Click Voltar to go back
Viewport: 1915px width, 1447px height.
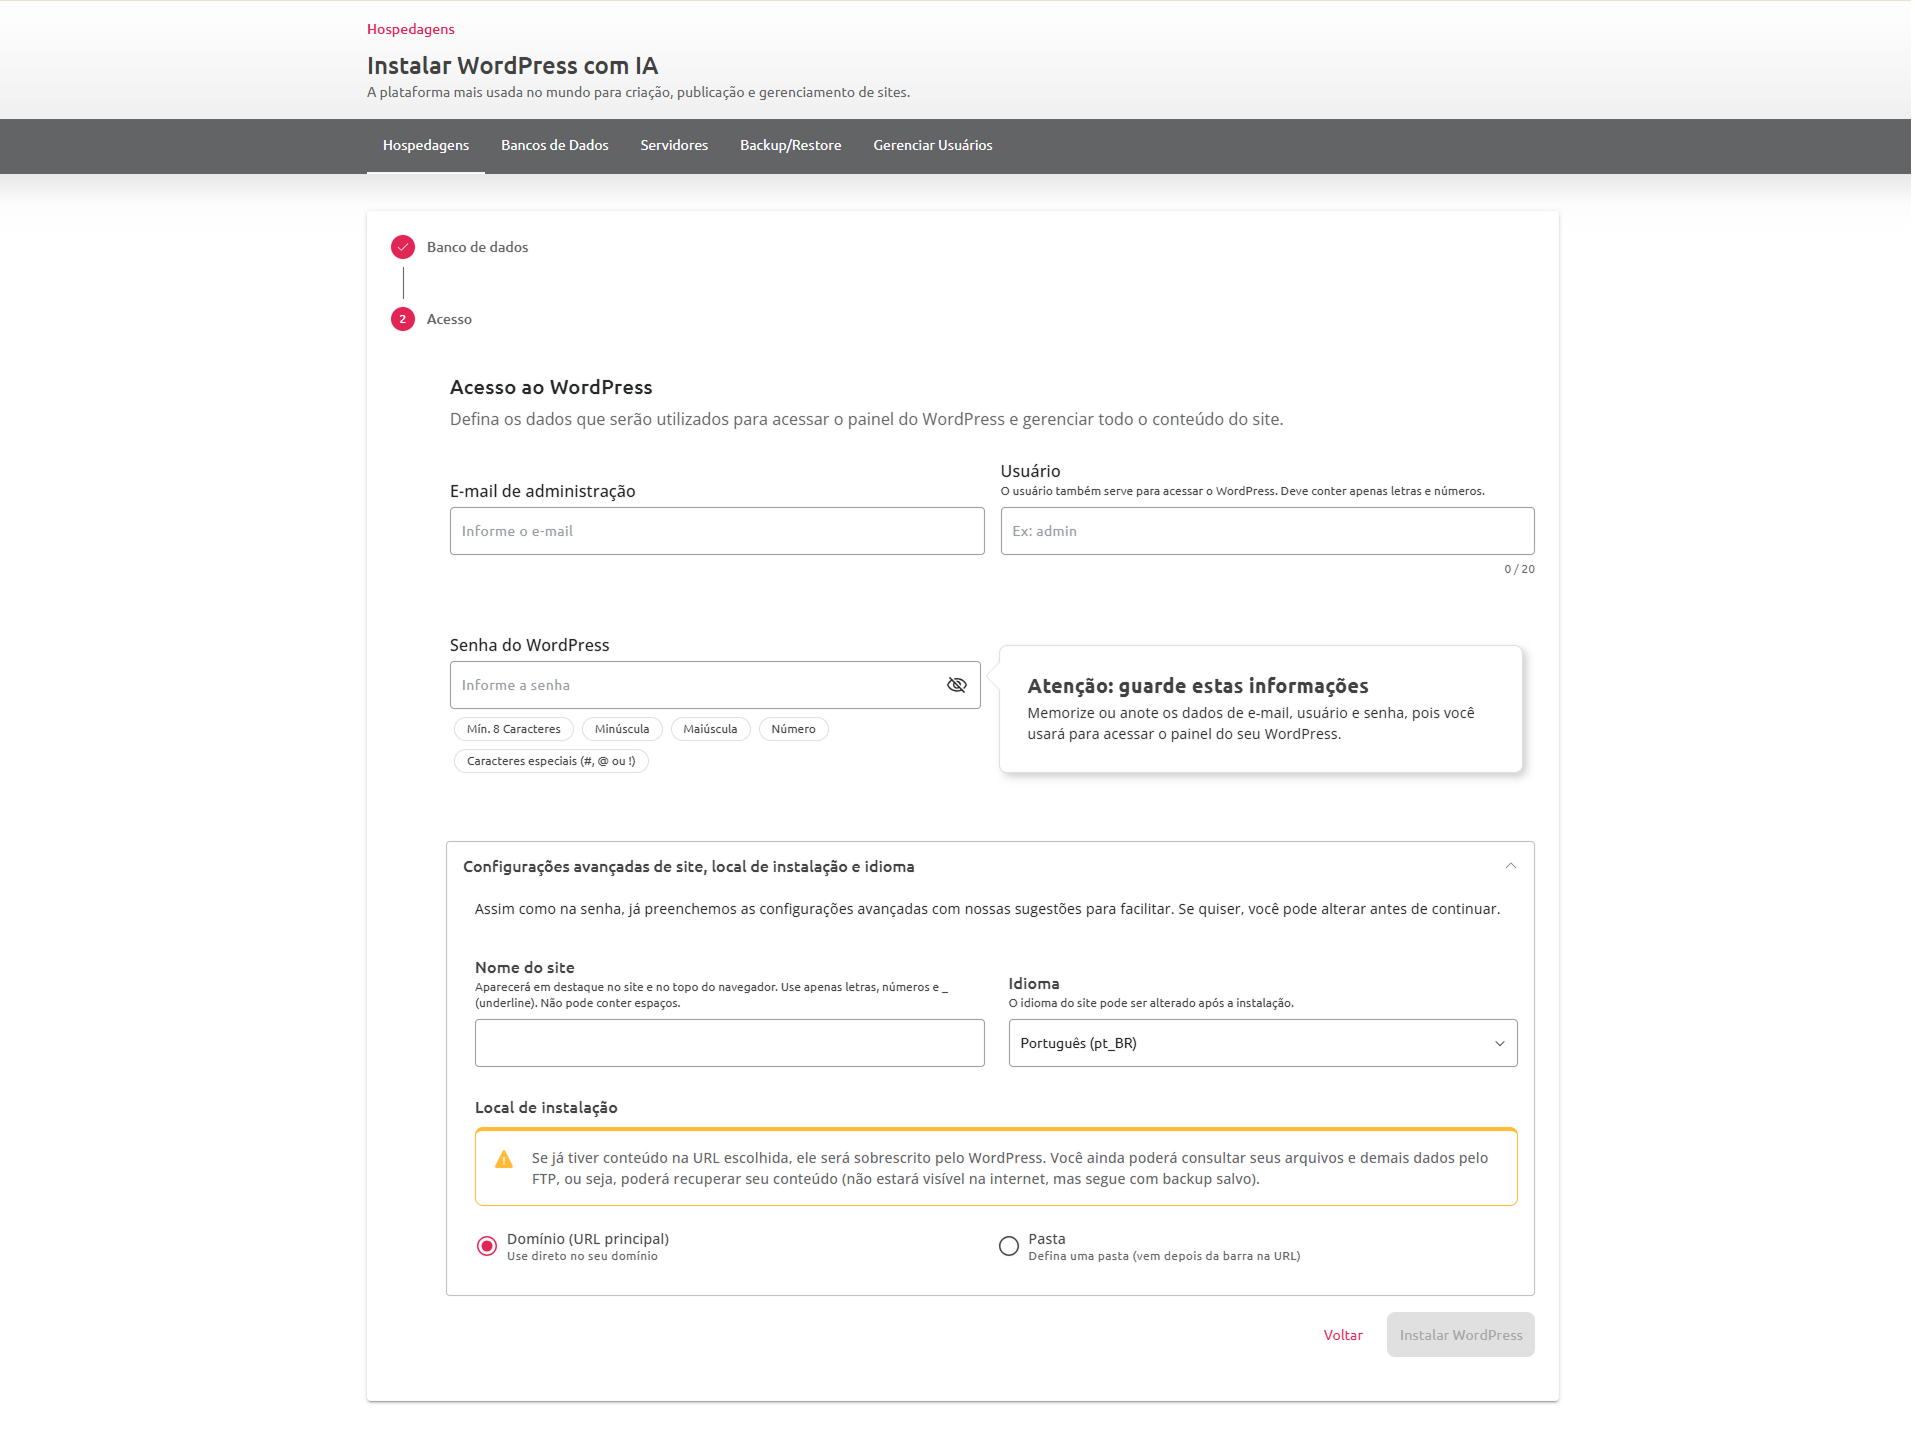[1342, 1335]
